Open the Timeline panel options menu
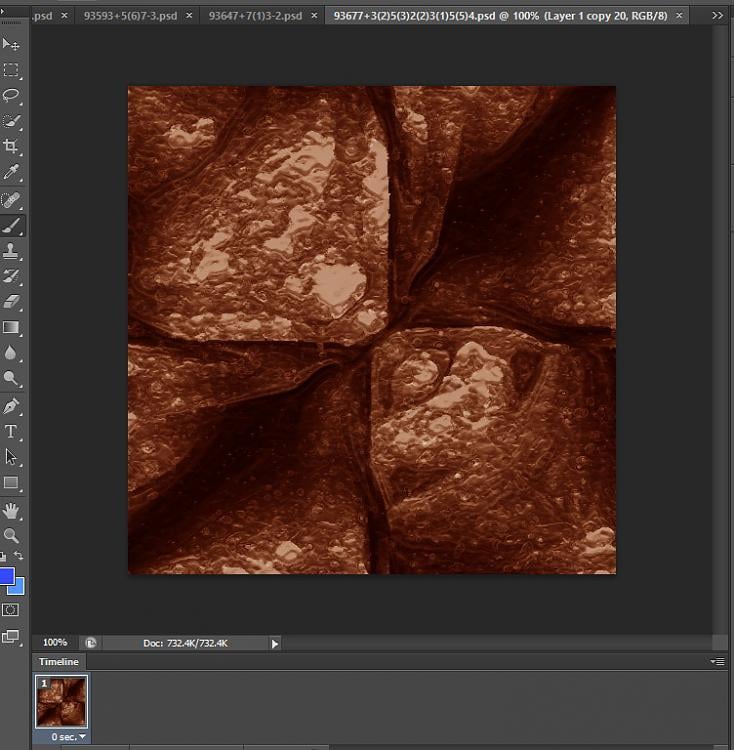Screen dimensions: 734x750 point(718,662)
